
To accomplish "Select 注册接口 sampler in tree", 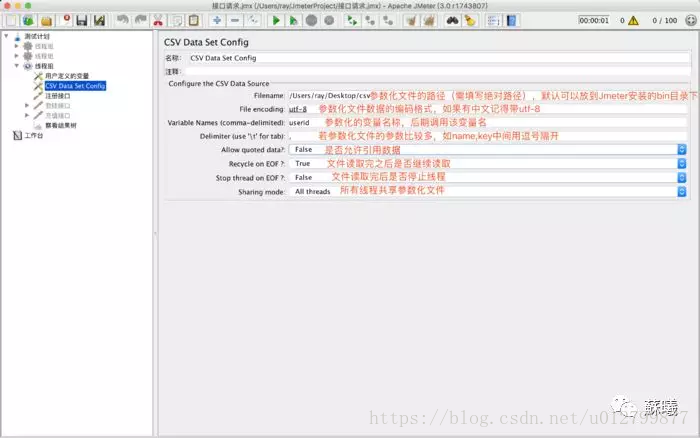I will [x=57, y=96].
